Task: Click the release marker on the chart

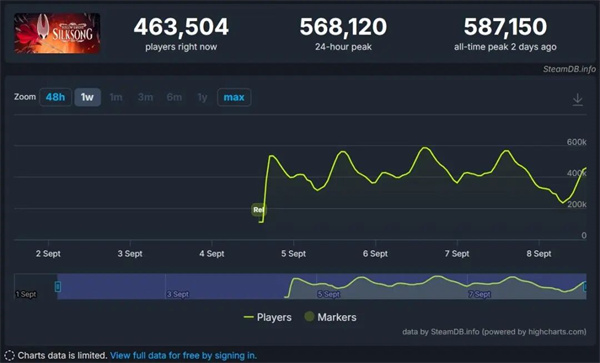Action: 258,210
